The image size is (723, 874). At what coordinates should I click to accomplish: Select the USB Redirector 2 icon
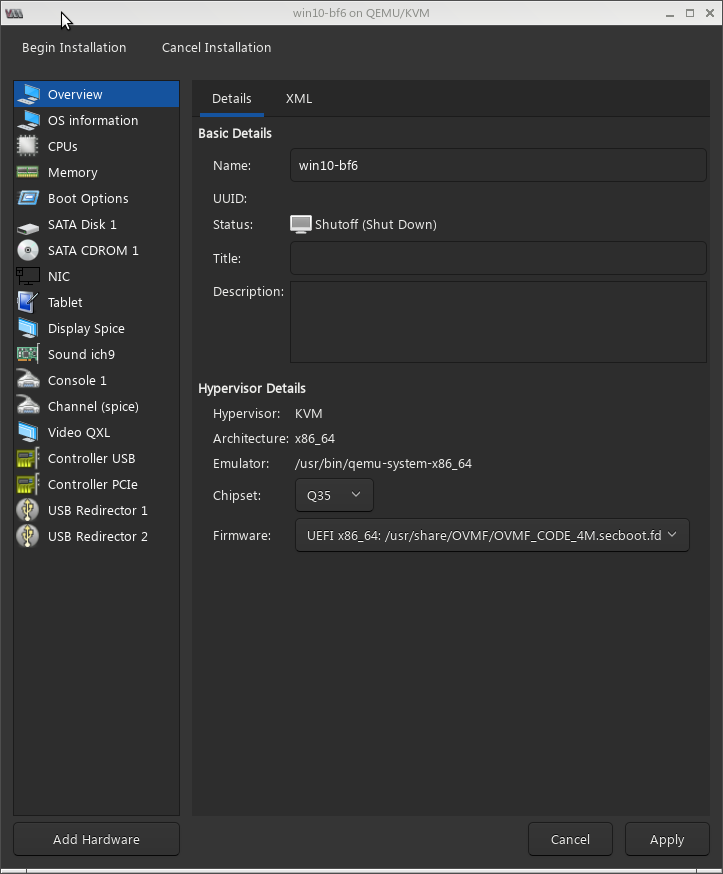28,536
